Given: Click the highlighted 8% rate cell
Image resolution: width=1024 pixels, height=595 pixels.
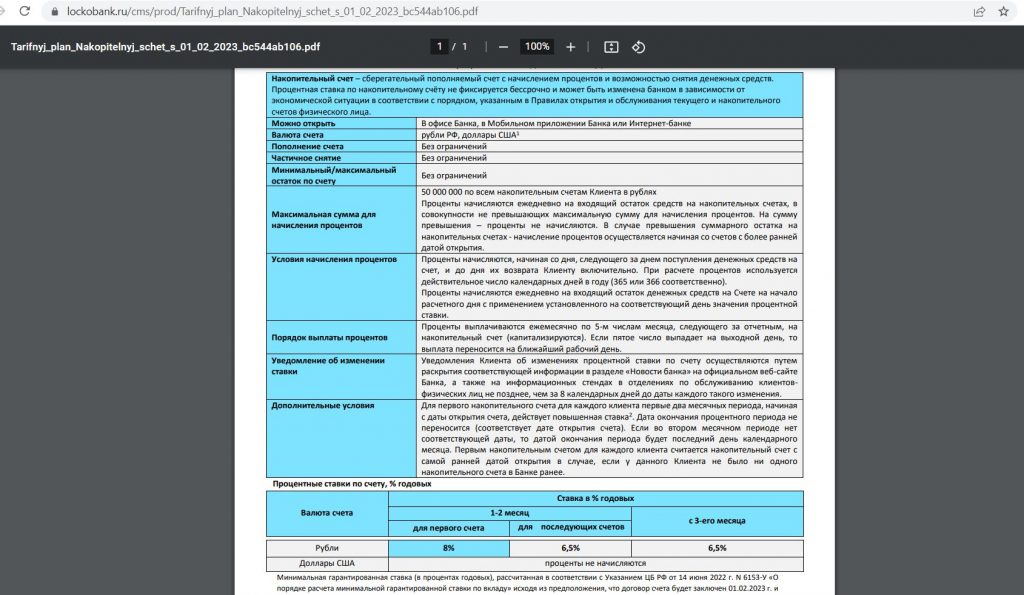Looking at the screenshot, I should pos(449,548).
